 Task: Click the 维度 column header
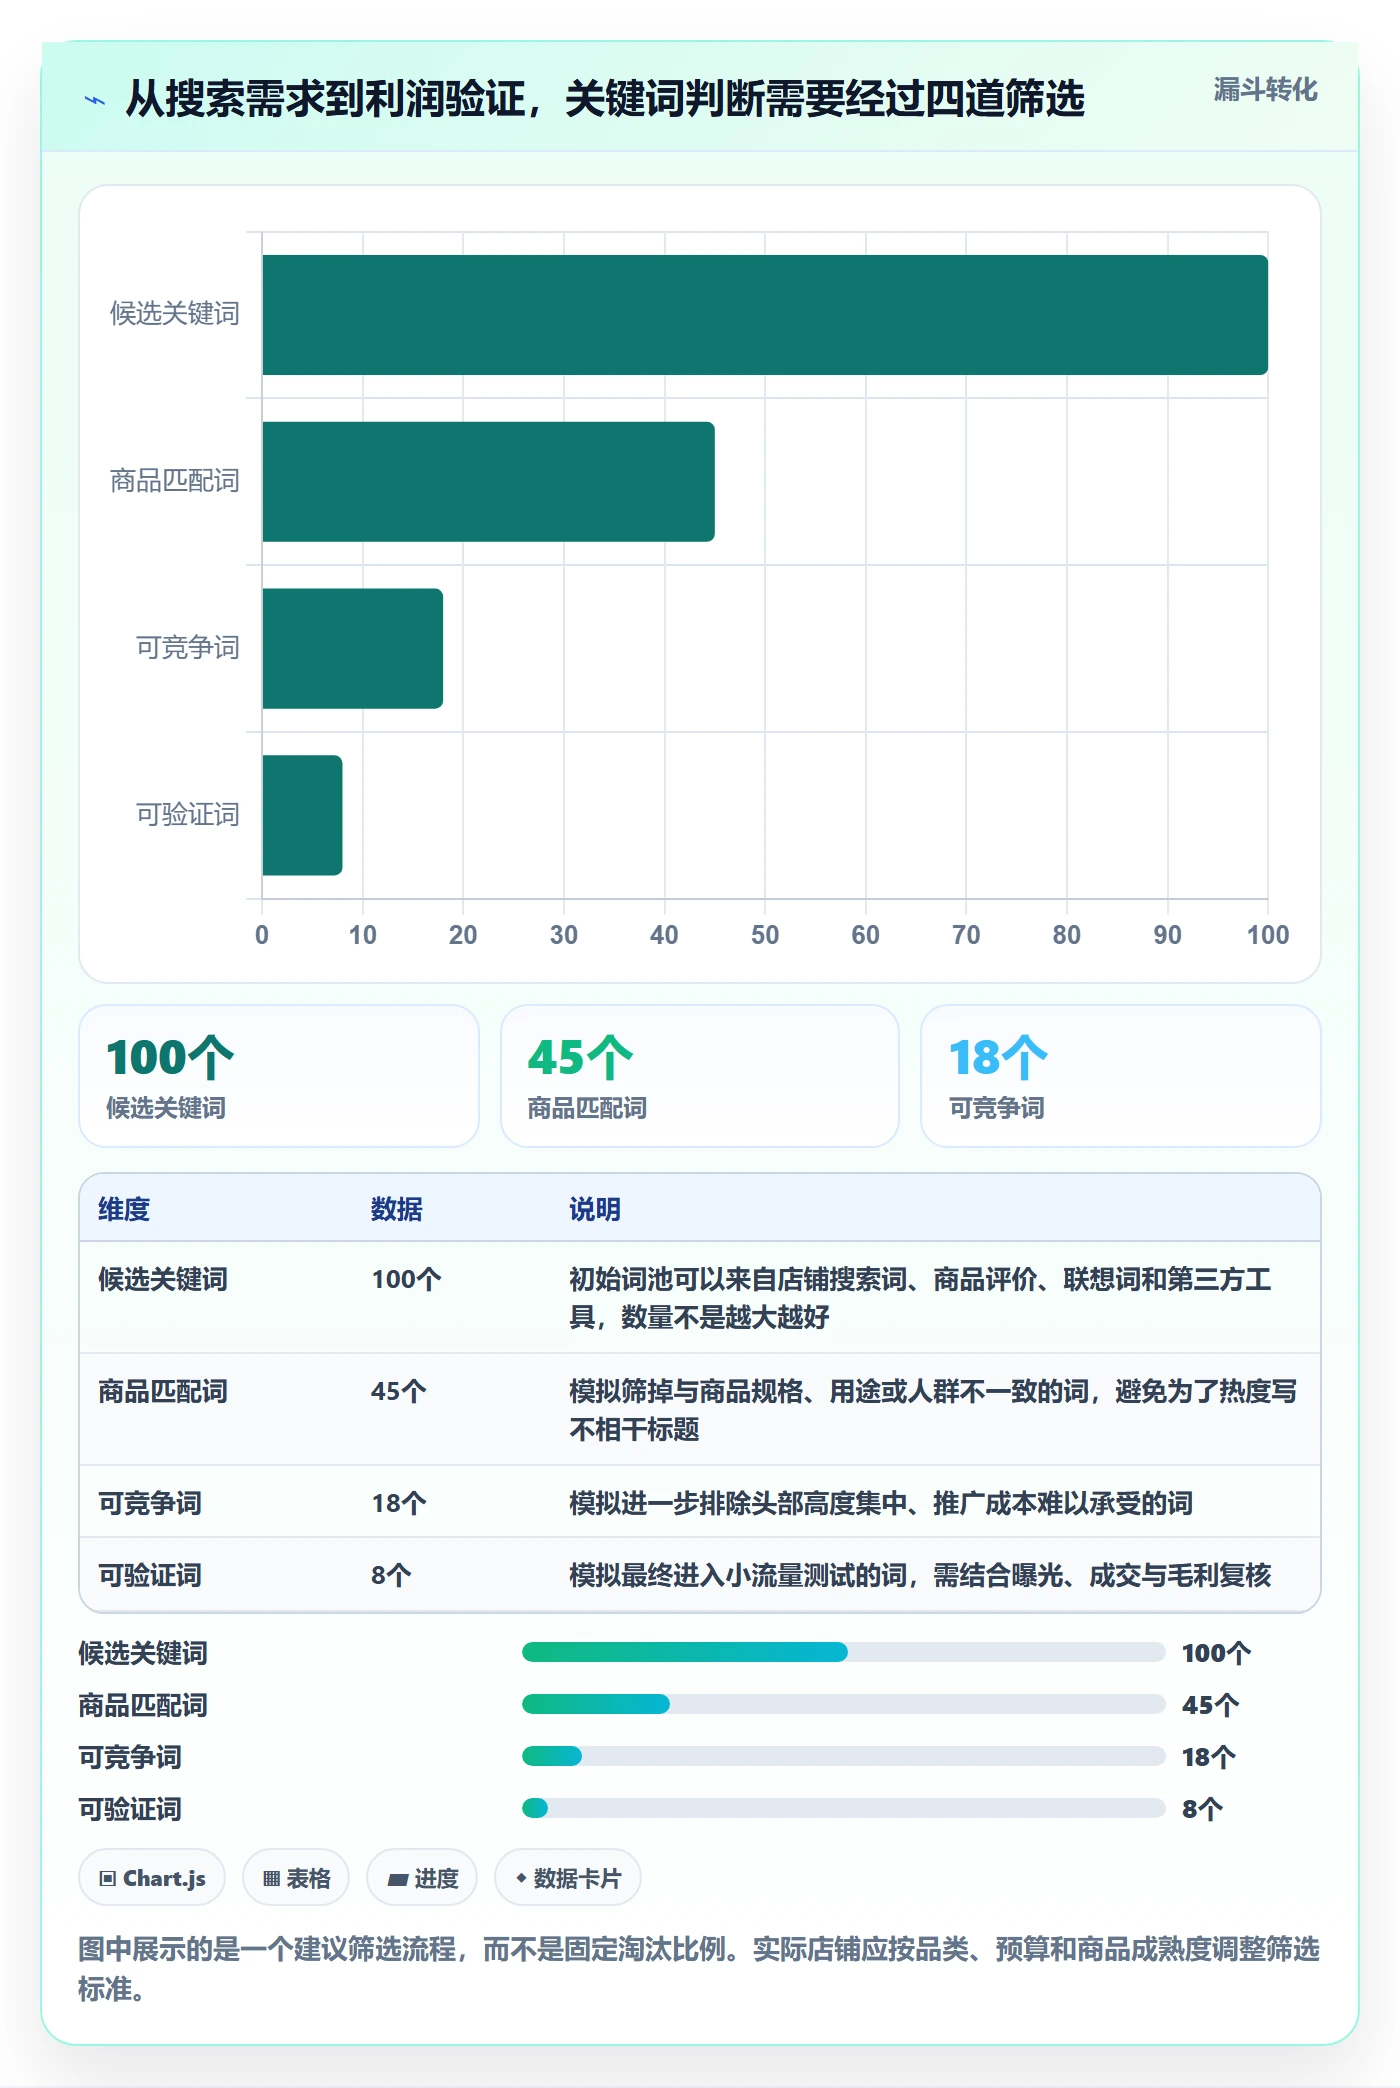click(x=124, y=1209)
